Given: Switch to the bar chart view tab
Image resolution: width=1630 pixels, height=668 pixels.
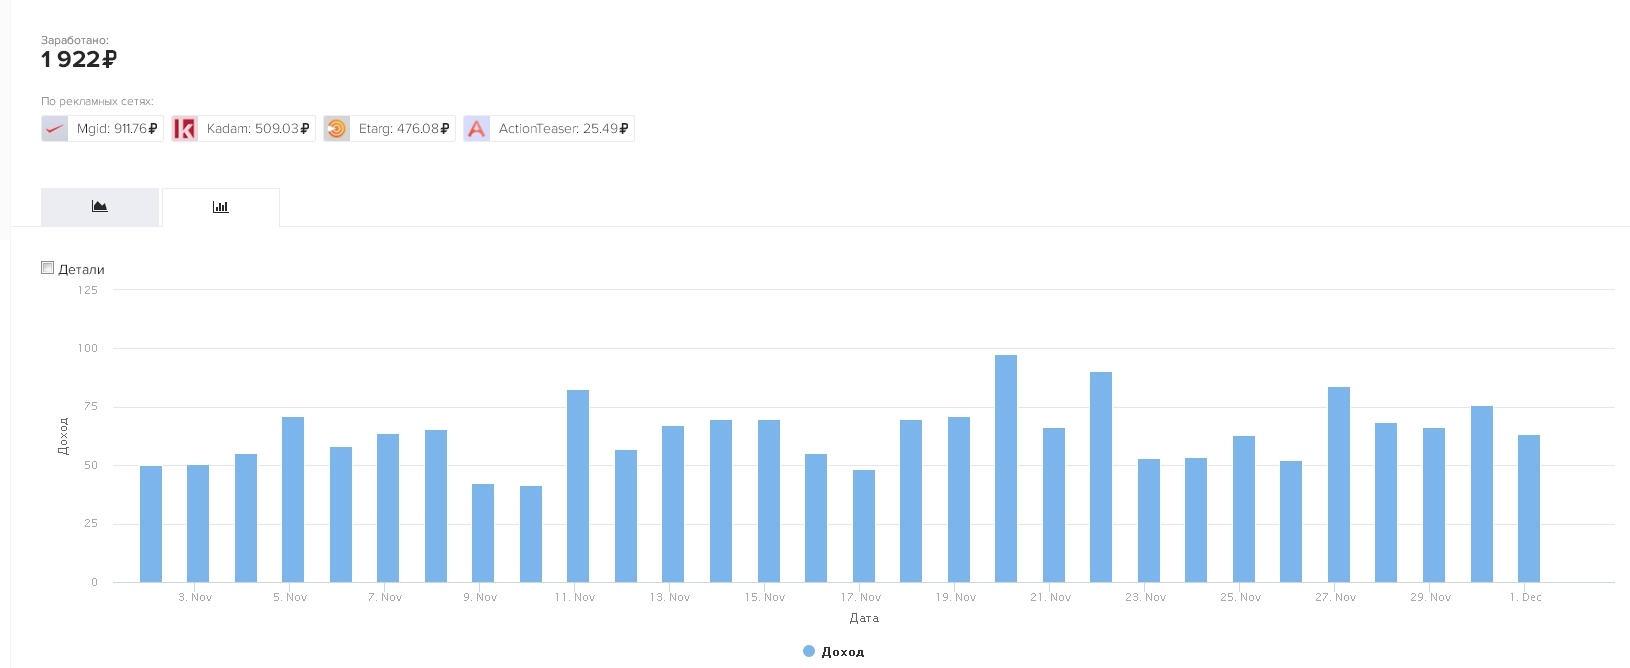Looking at the screenshot, I should (221, 207).
